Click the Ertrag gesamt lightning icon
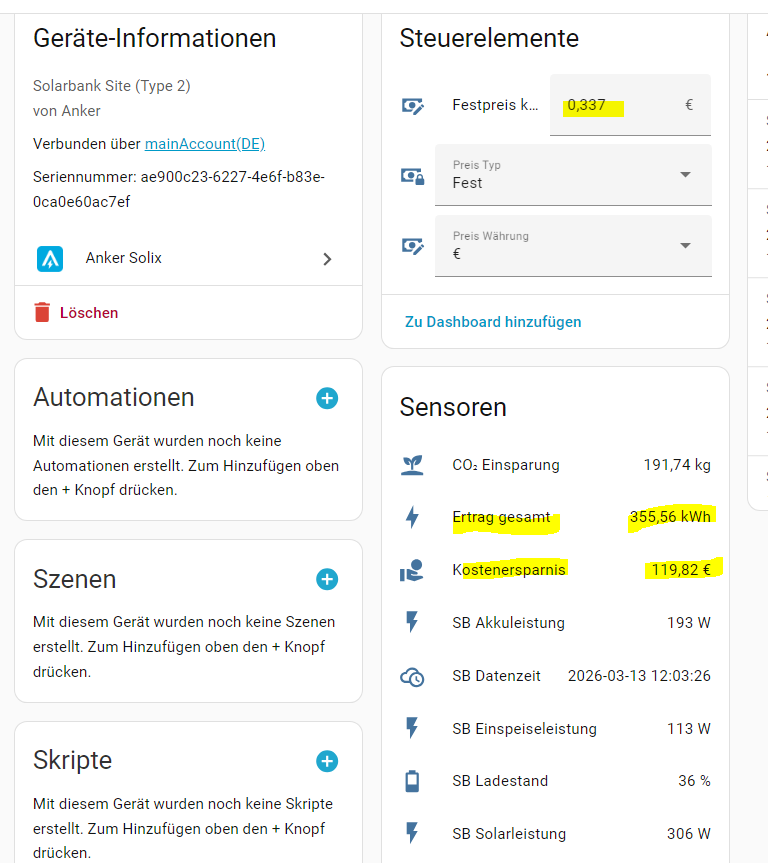The image size is (768, 863). coord(411,518)
